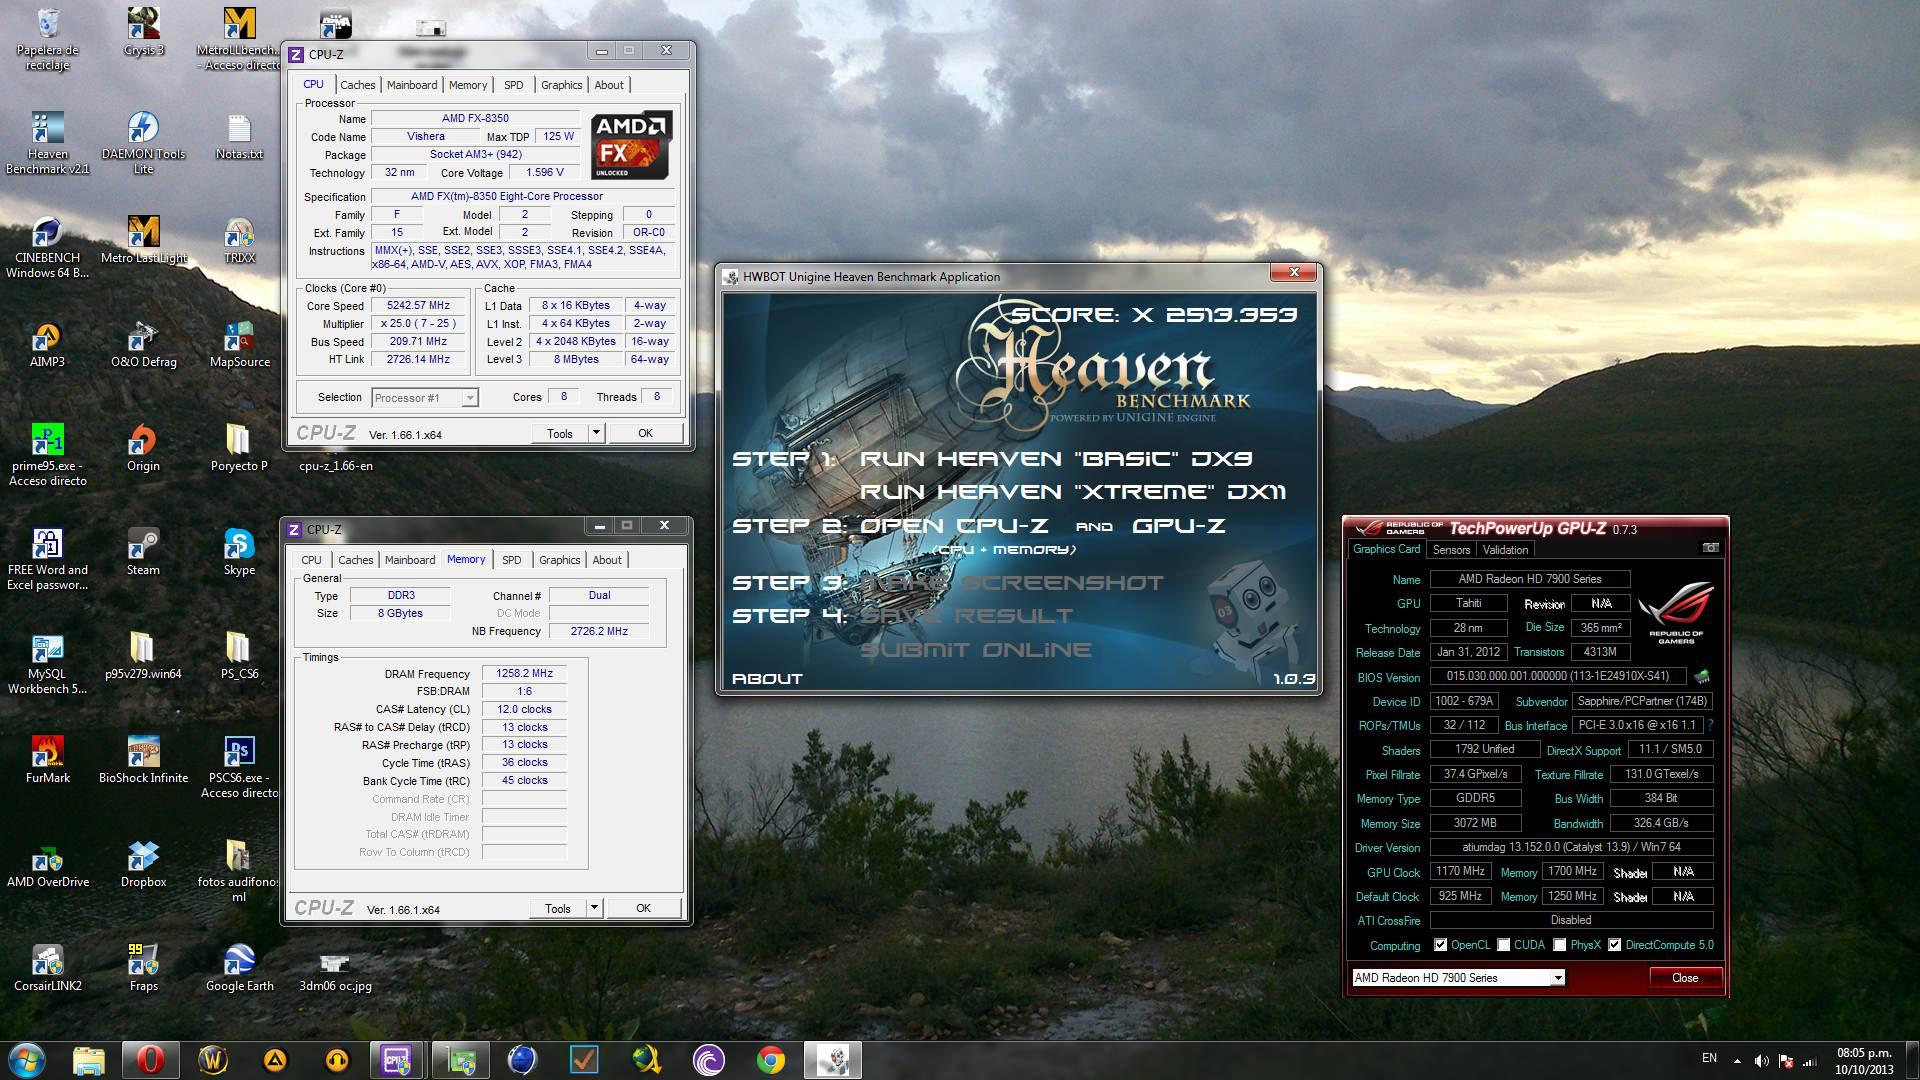Toggle CUDA checkbox in GPU-Z
The height and width of the screenshot is (1080, 1920).
click(1503, 945)
